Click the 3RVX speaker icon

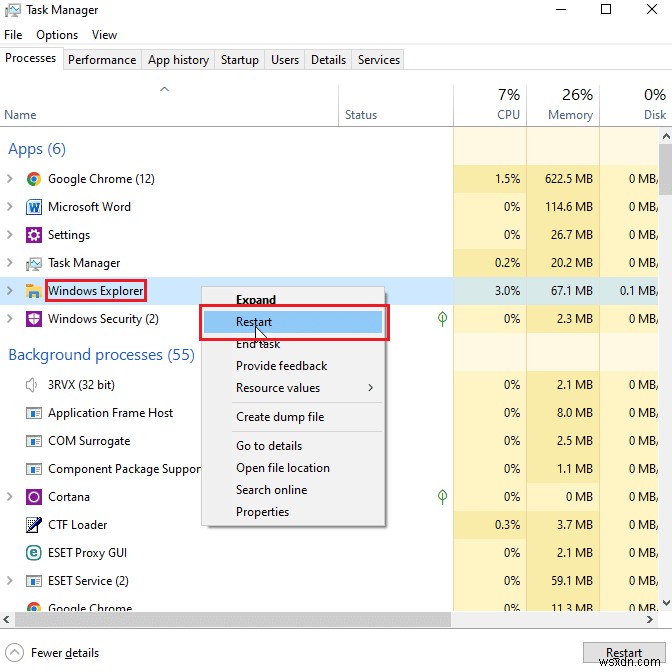coord(32,385)
